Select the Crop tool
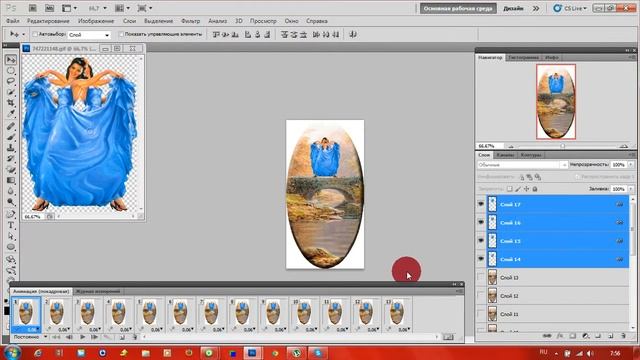This screenshot has width=640, height=360. (x=11, y=103)
